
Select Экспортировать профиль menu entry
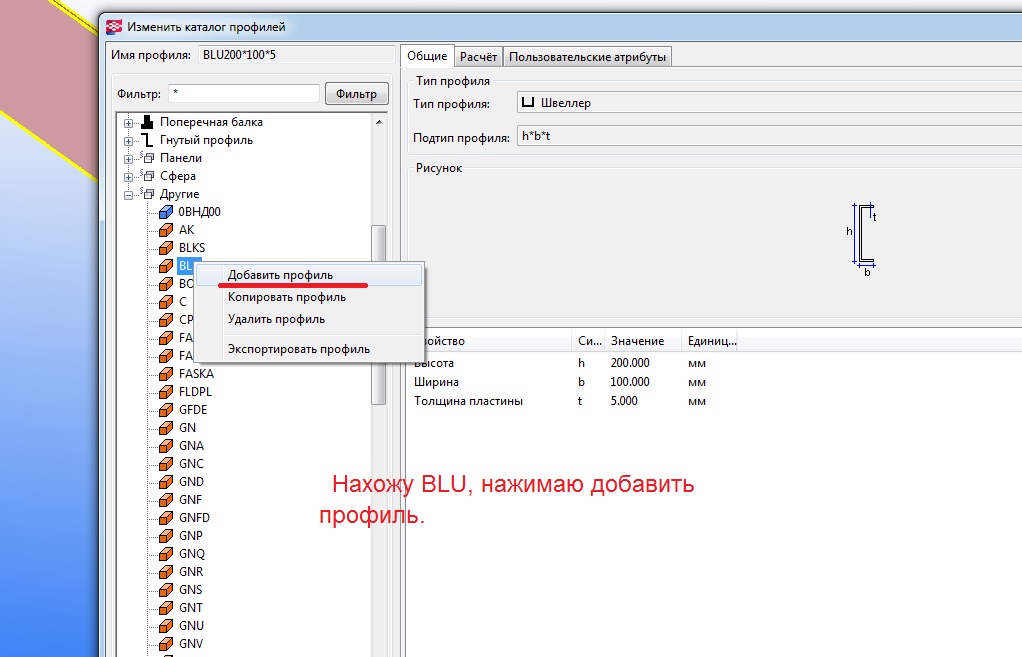pyautogui.click(x=298, y=349)
